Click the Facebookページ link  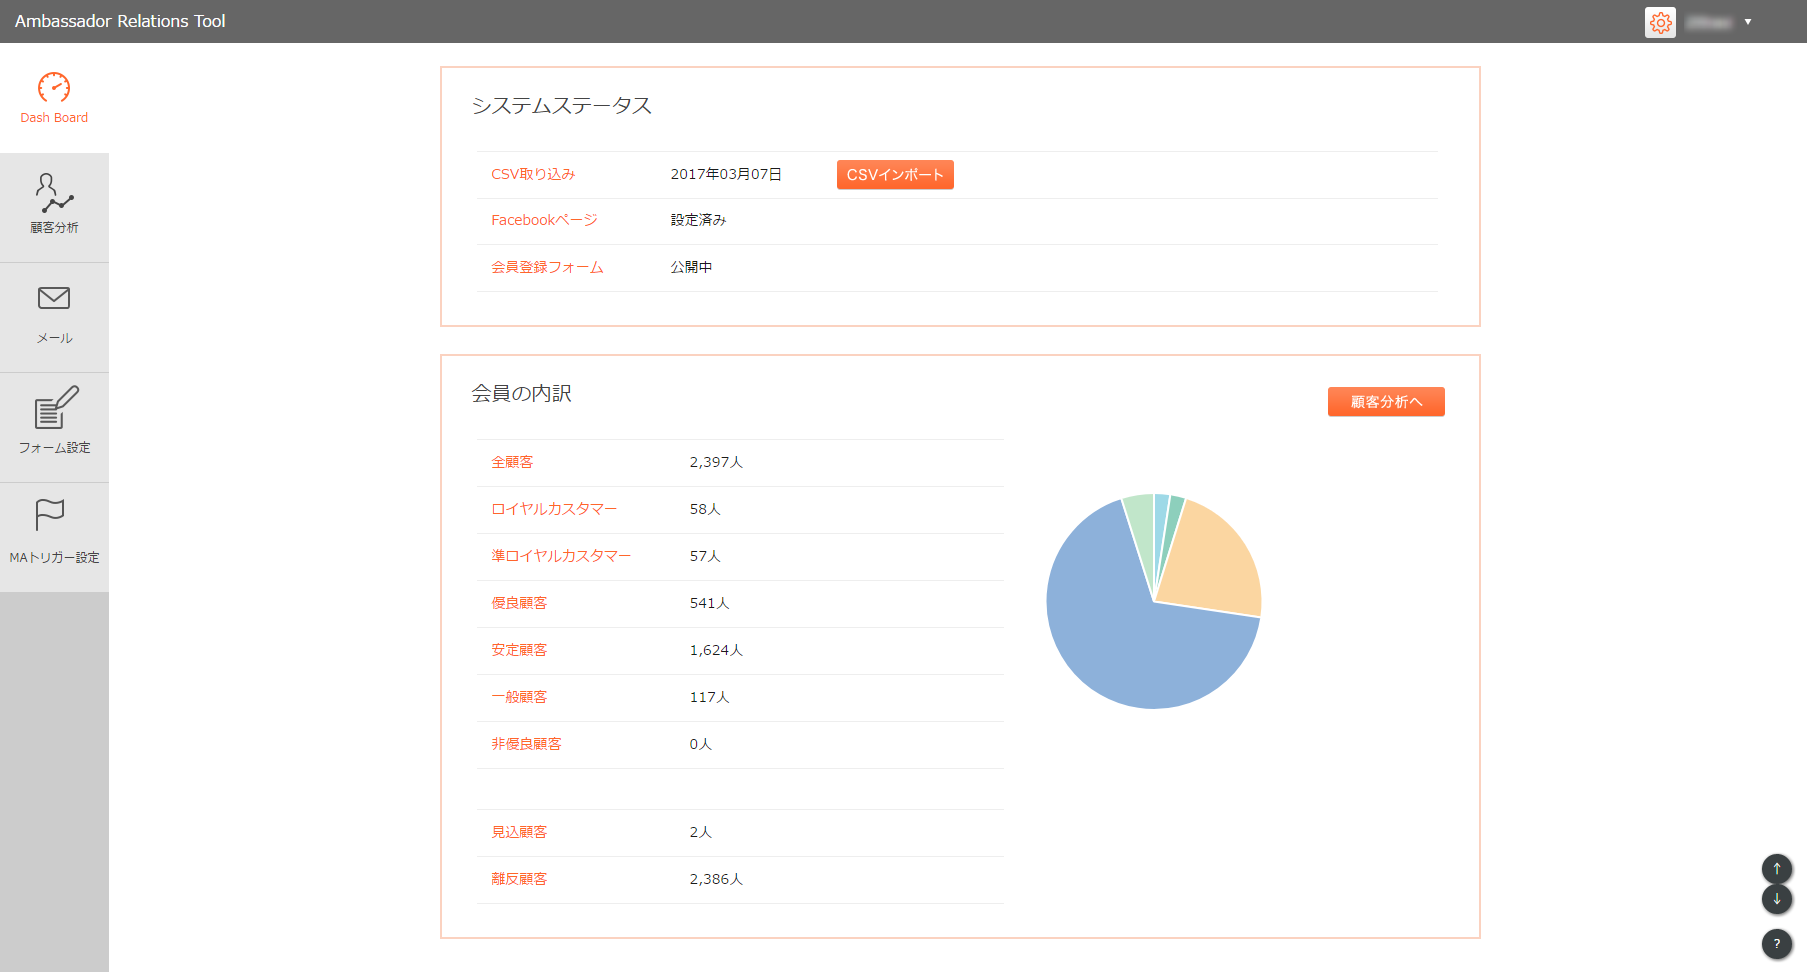(x=543, y=220)
